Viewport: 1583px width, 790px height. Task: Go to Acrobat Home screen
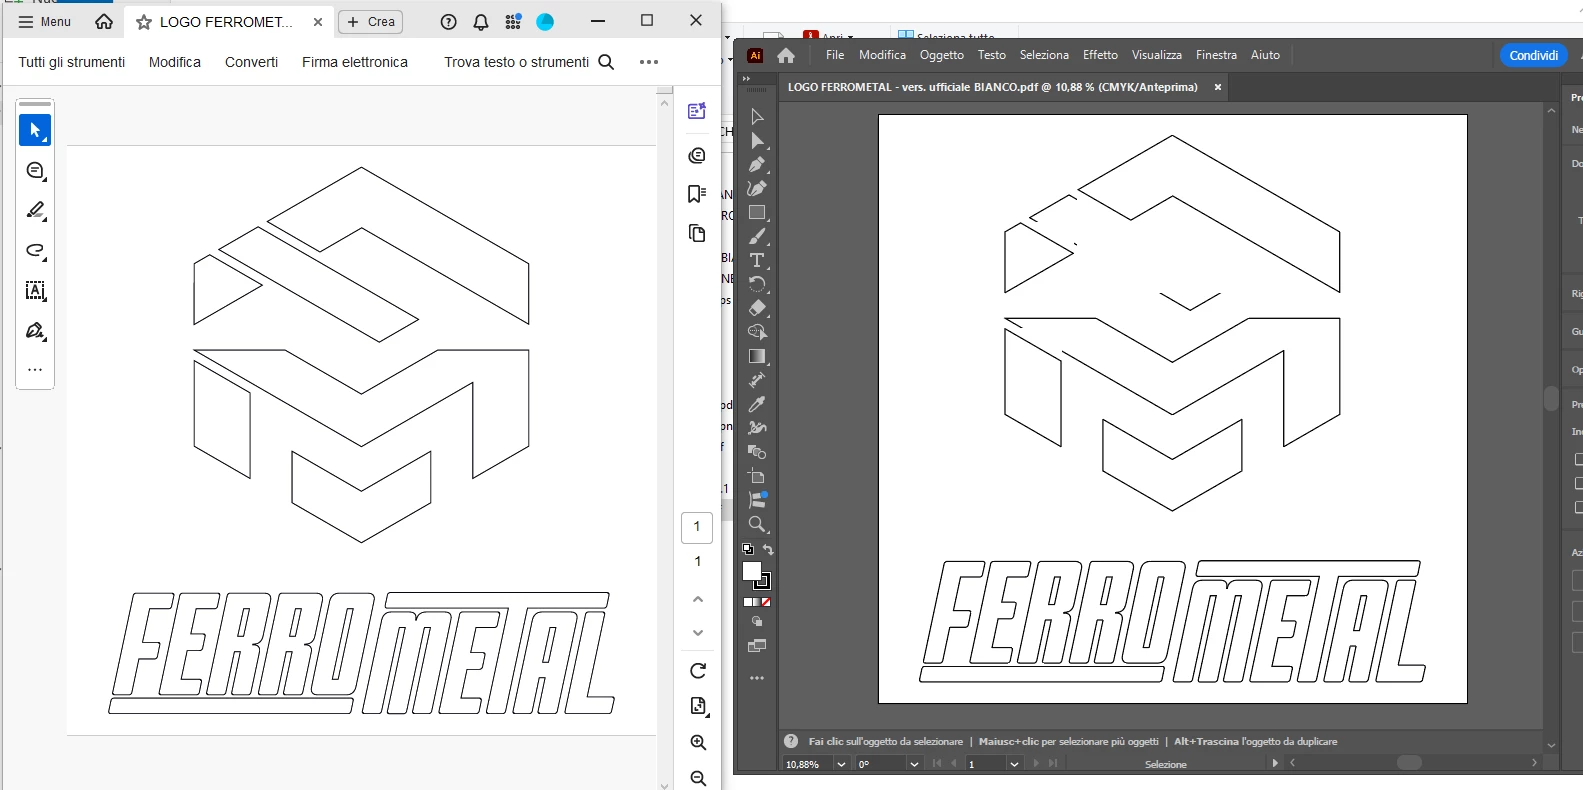coord(104,21)
